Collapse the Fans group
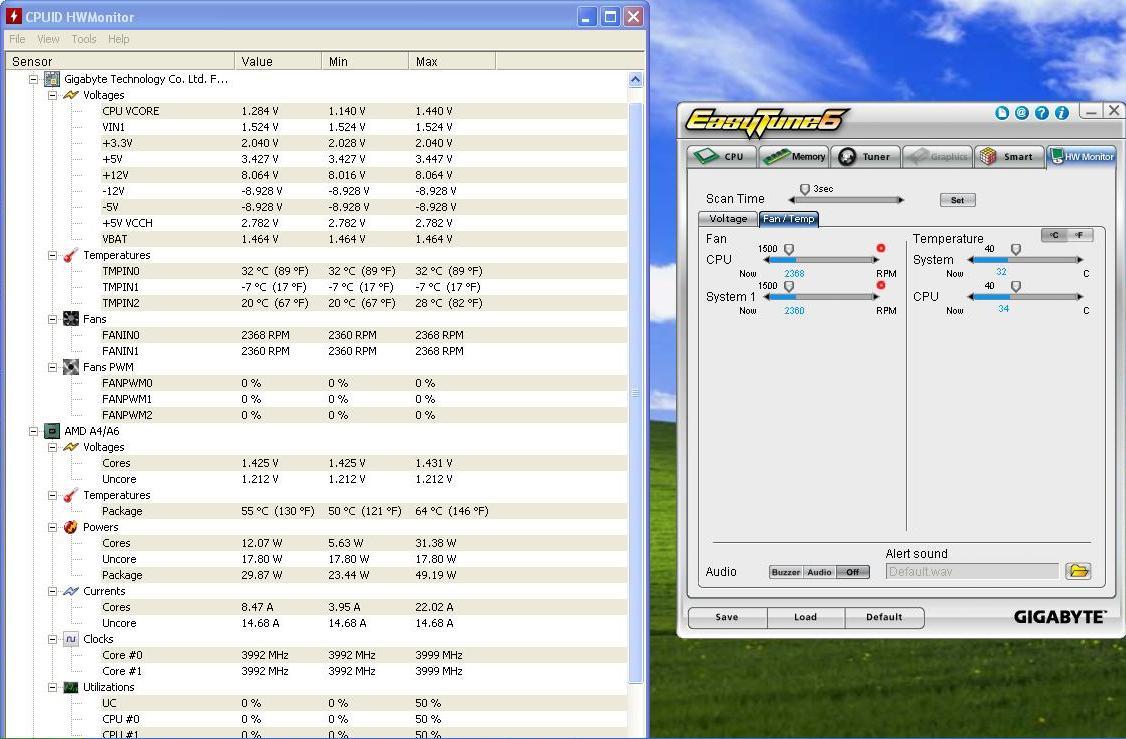The width and height of the screenshot is (1126, 739). [x=52, y=319]
